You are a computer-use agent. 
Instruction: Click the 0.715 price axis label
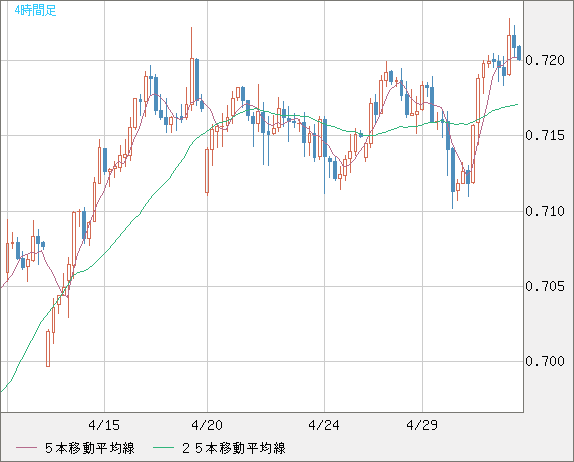pos(545,135)
